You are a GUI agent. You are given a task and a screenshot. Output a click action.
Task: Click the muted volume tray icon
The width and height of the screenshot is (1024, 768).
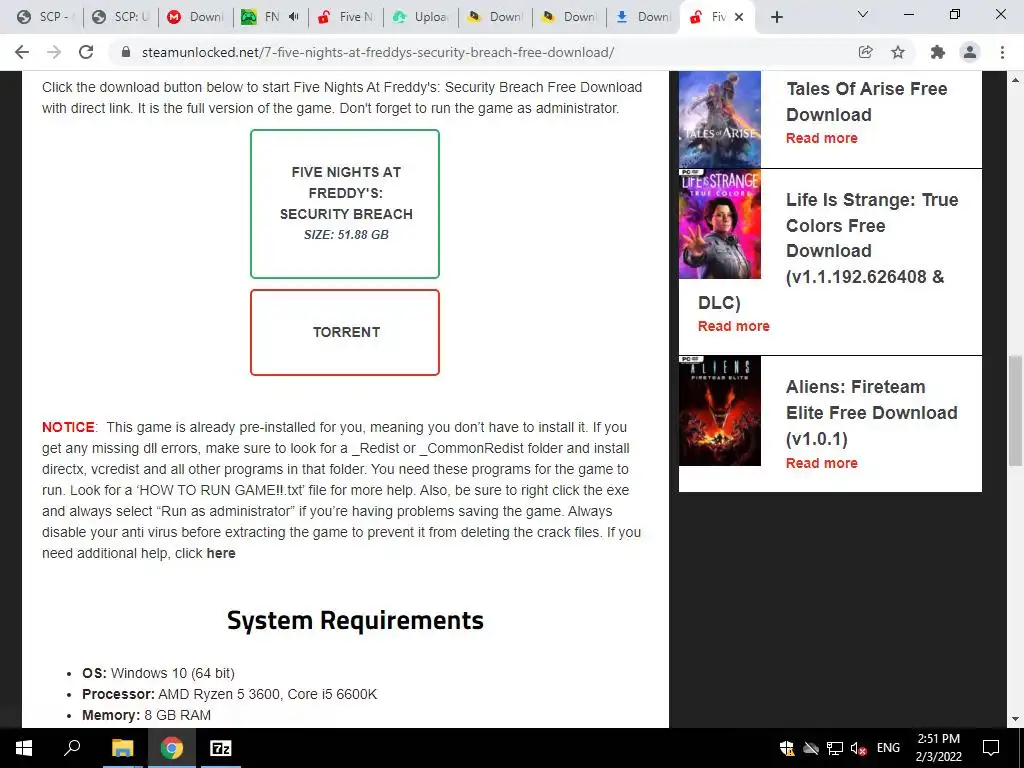click(859, 748)
